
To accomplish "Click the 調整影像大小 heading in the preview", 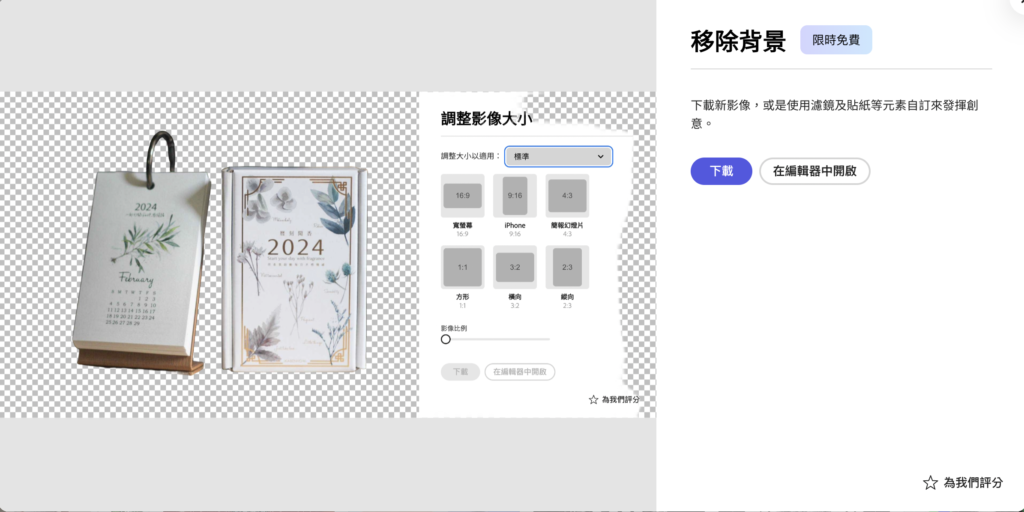I will [486, 119].
